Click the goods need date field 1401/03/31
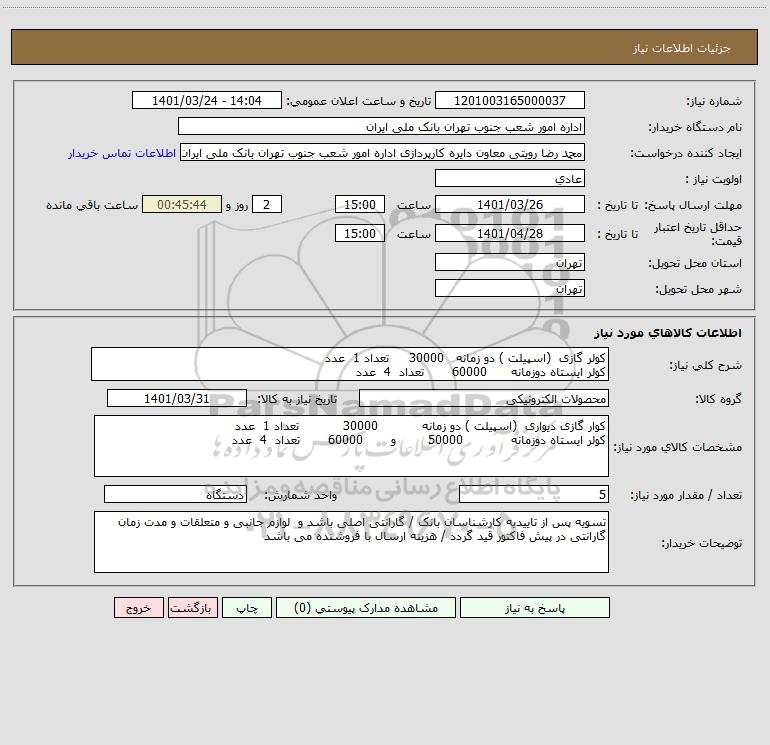 (x=177, y=398)
